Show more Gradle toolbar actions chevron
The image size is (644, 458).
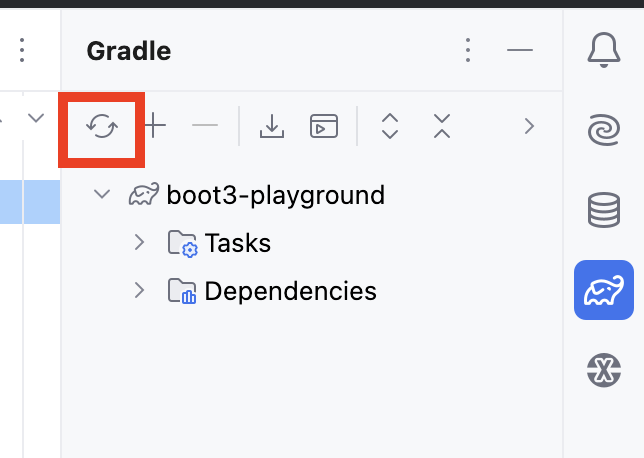click(x=529, y=126)
